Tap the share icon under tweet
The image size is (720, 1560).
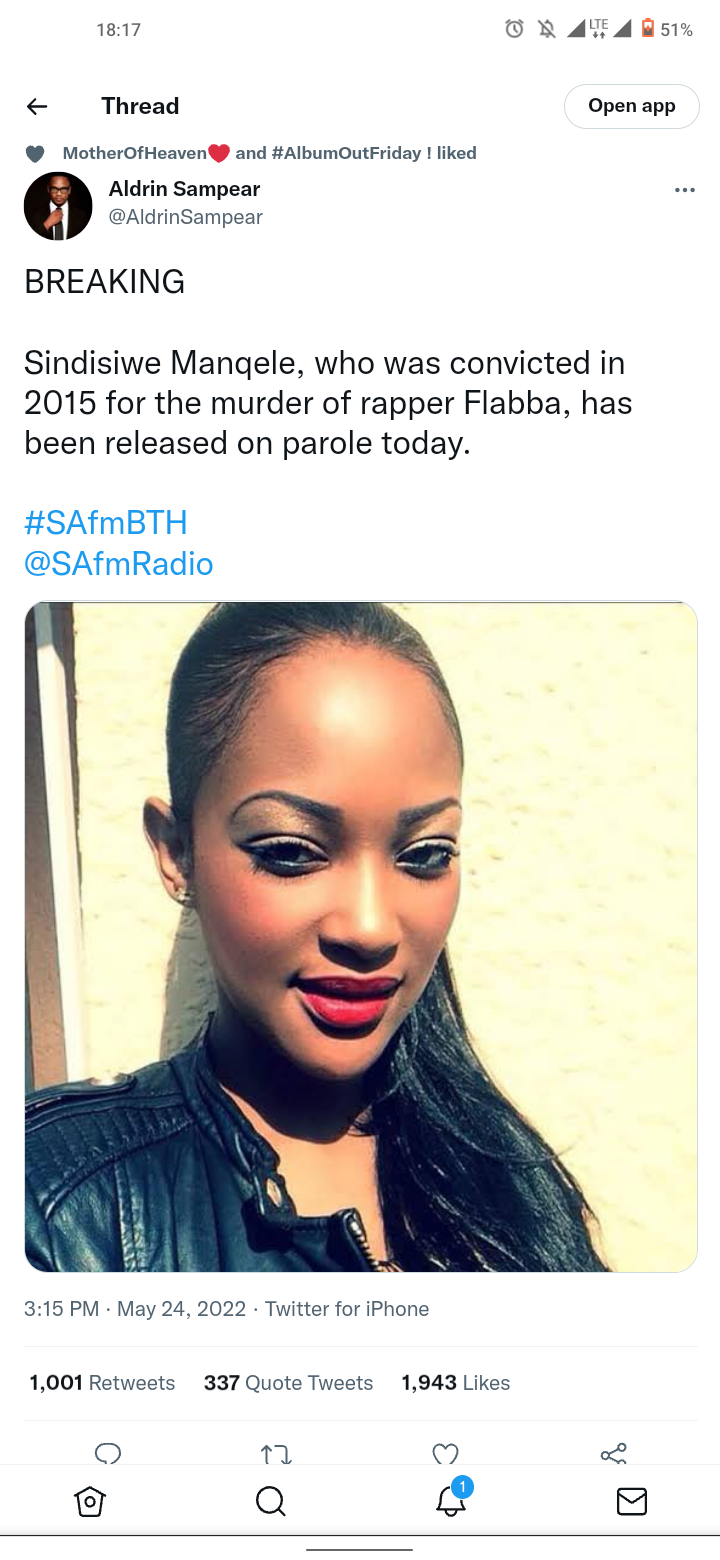click(613, 1454)
